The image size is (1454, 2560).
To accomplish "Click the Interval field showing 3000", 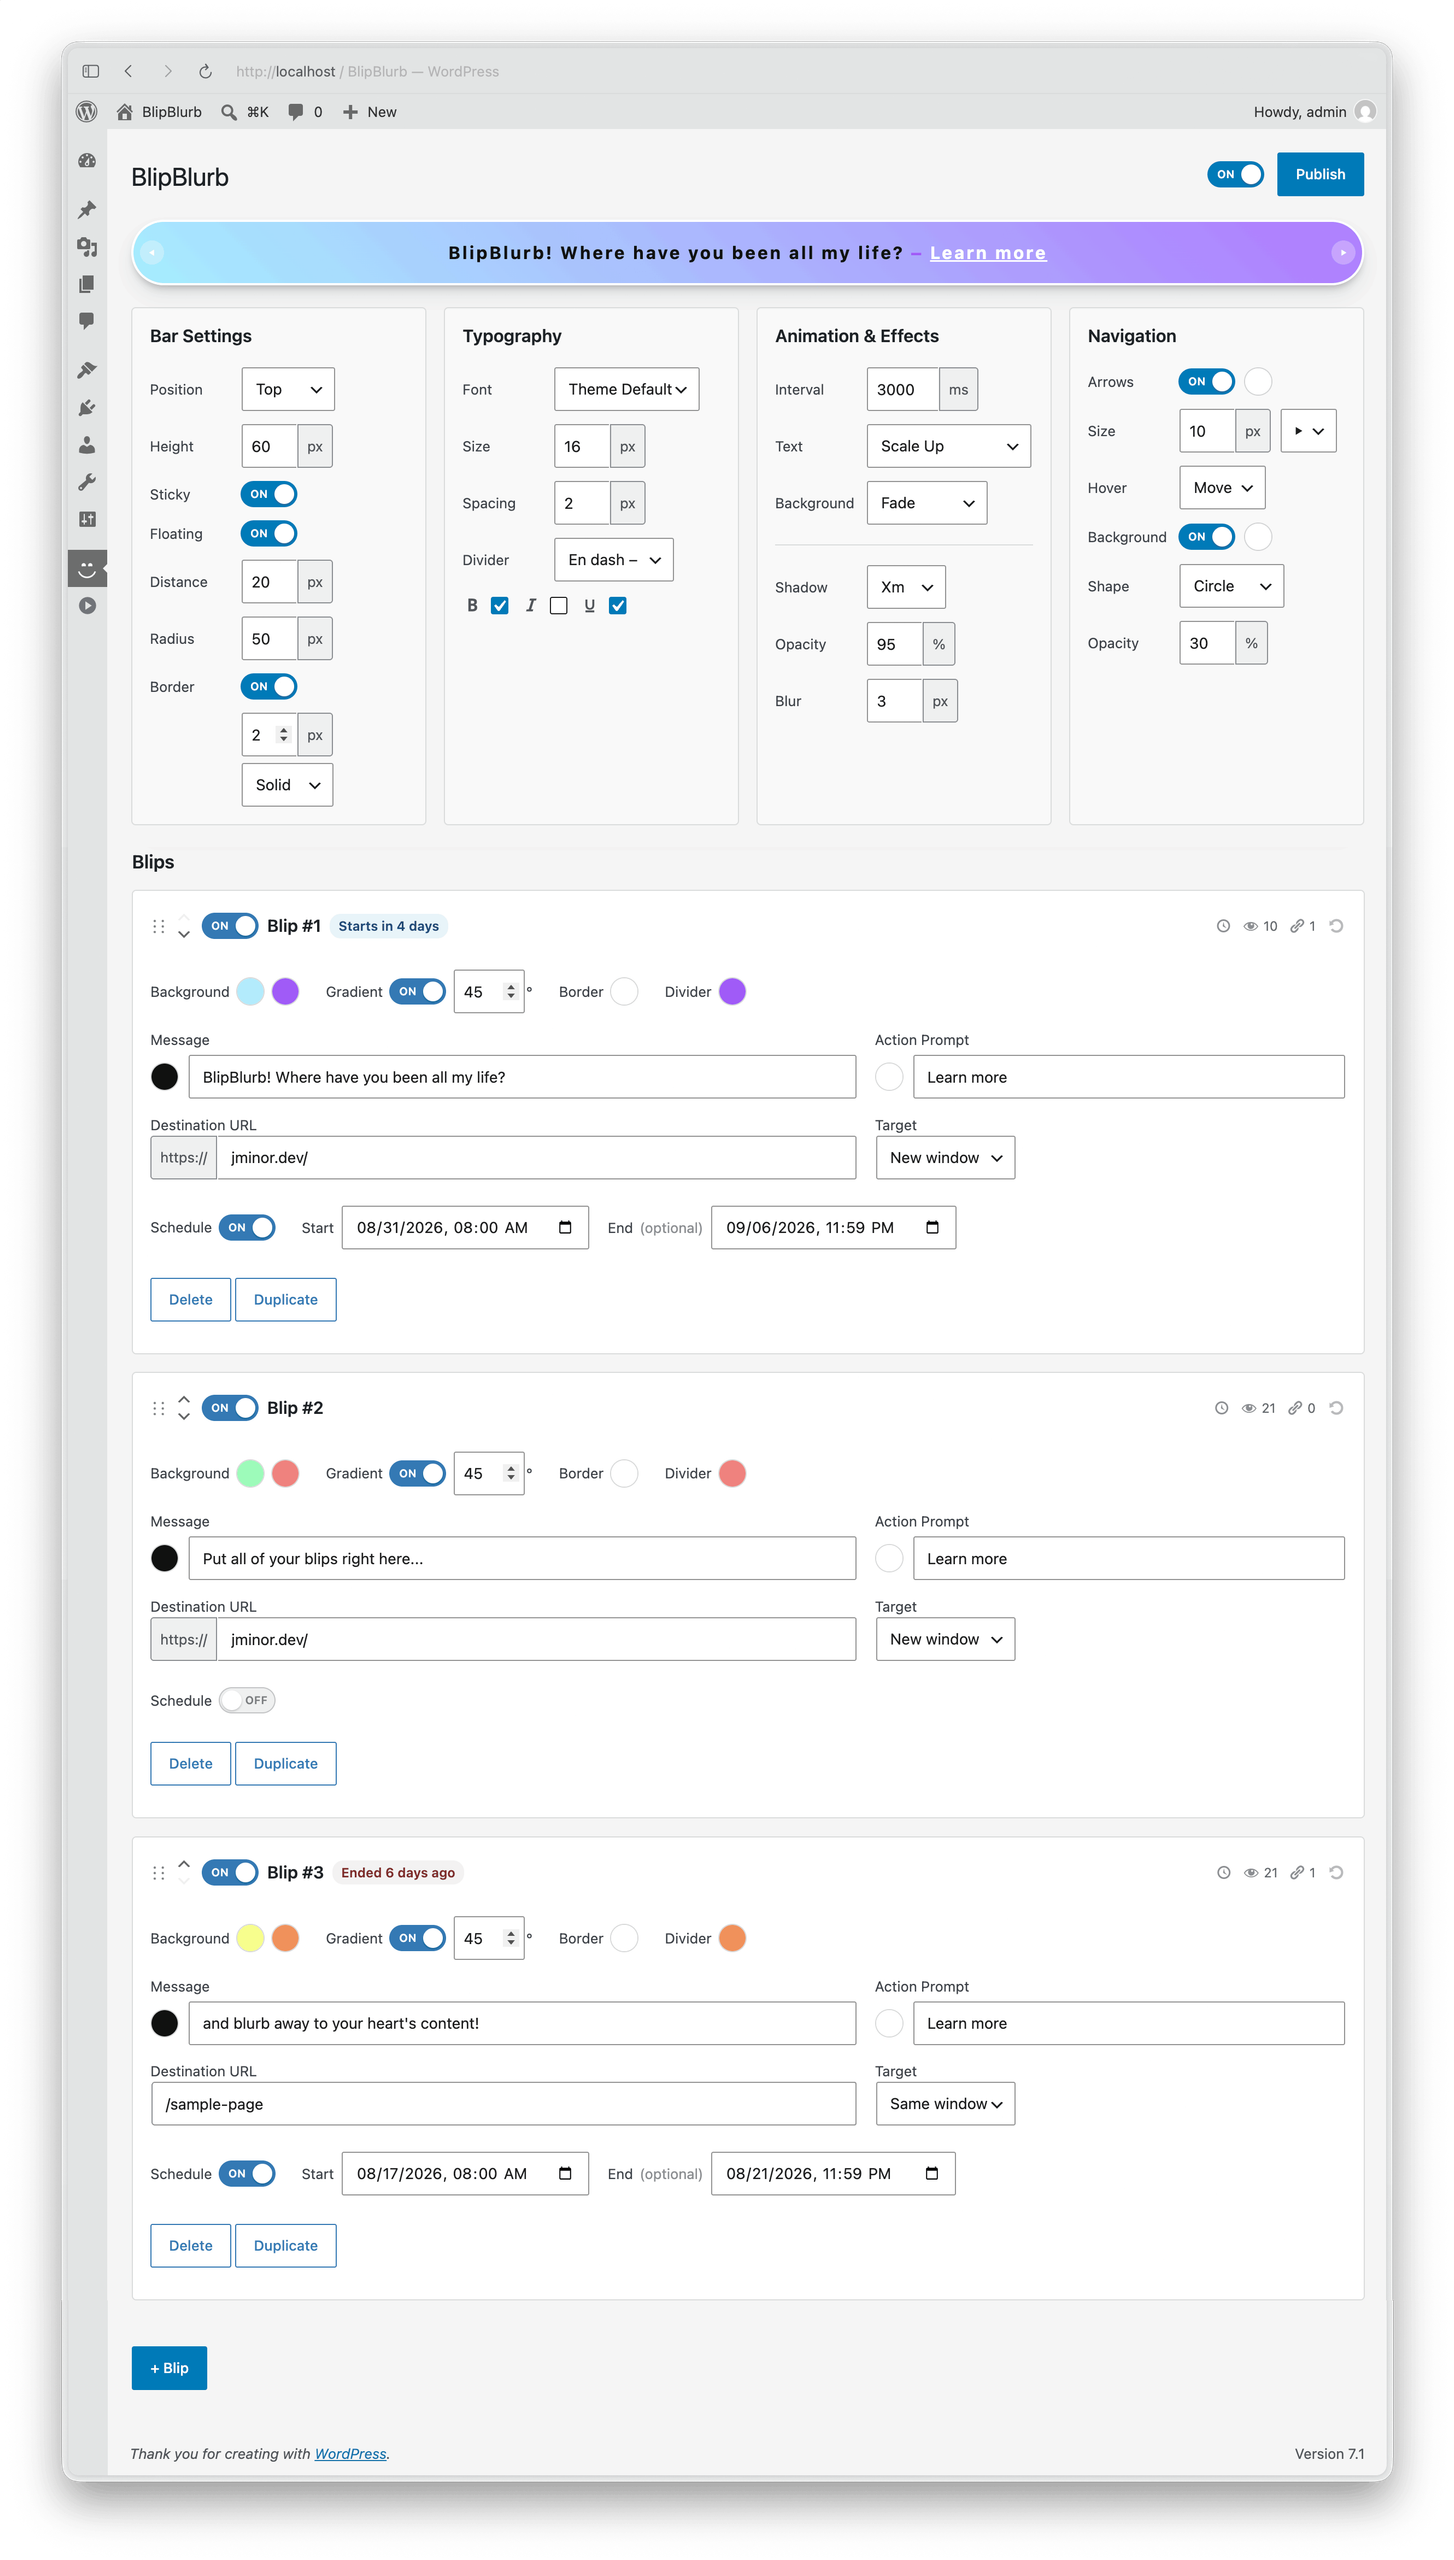I will point(903,390).
